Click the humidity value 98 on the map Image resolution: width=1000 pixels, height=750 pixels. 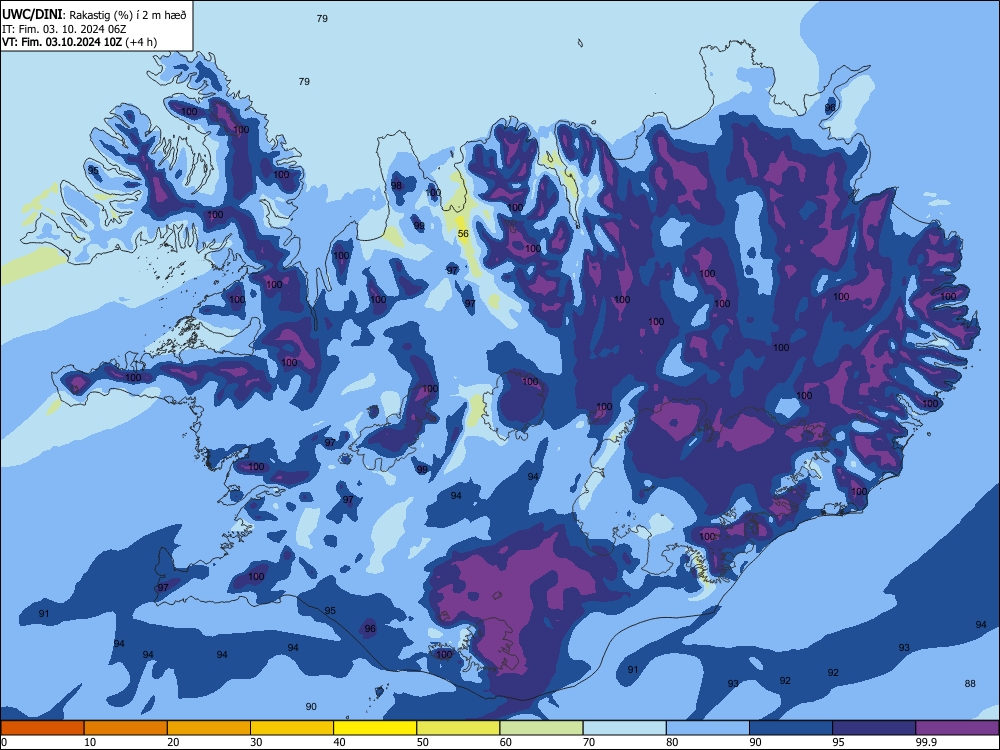[x=397, y=186]
